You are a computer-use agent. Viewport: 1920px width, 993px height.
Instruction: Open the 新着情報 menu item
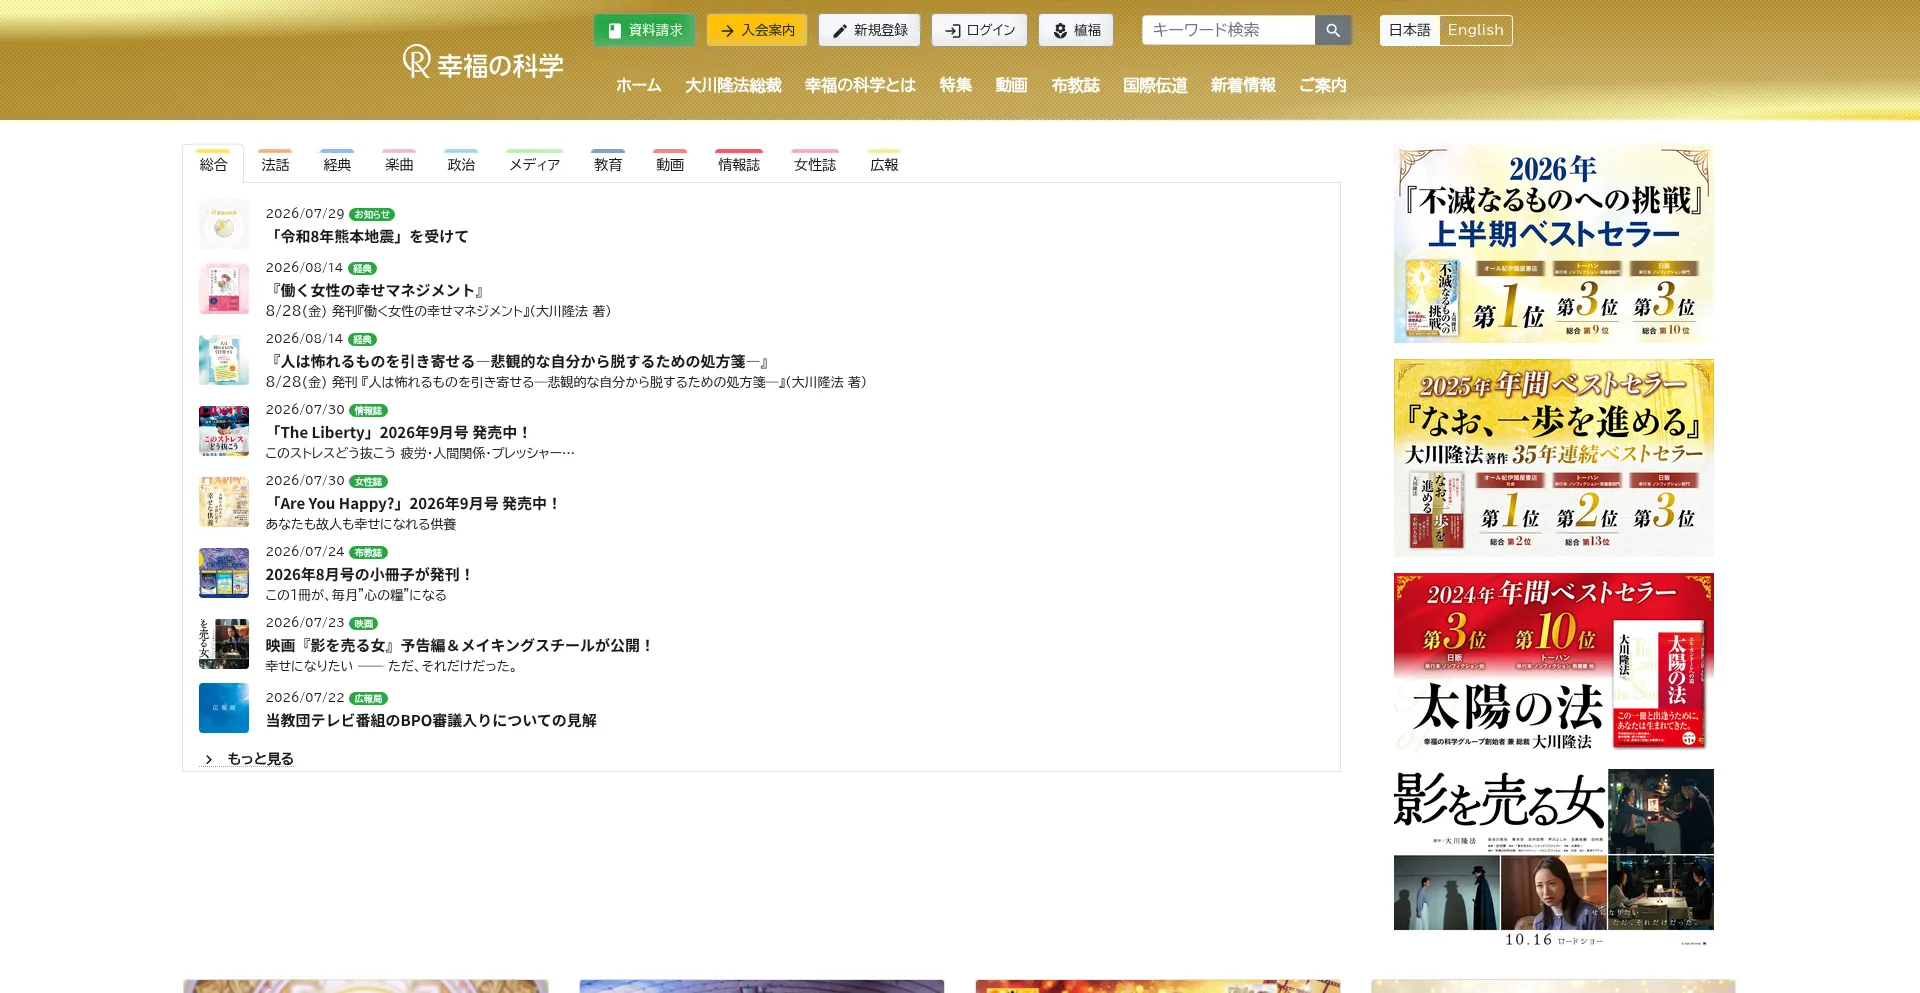(x=1243, y=85)
